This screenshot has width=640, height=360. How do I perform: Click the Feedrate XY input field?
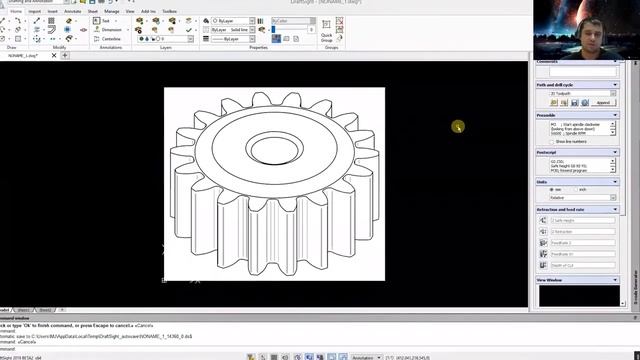[x=583, y=254]
